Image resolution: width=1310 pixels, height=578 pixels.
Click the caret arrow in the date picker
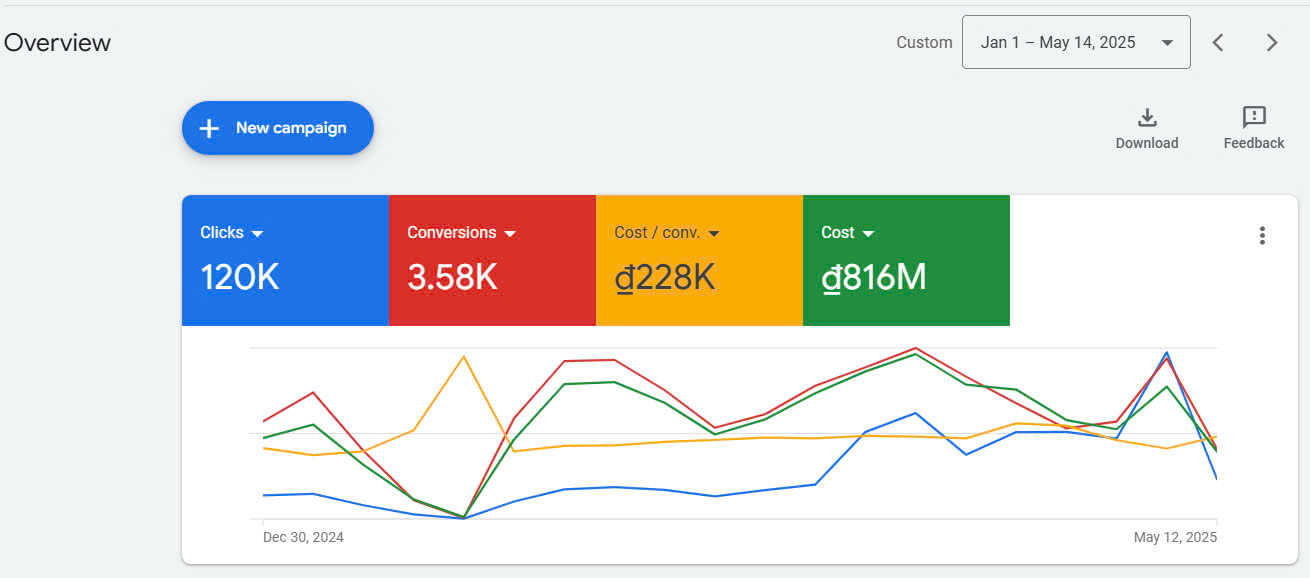point(1167,43)
